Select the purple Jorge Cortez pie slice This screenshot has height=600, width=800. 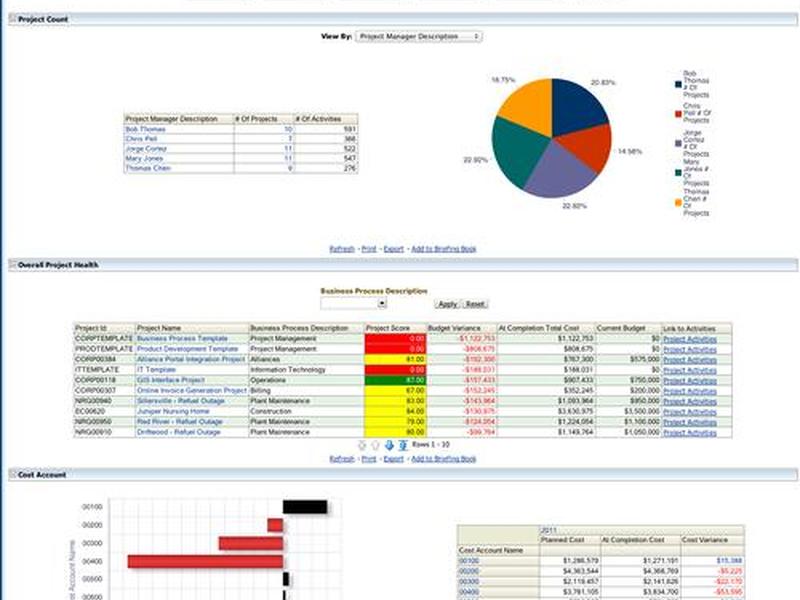coord(558,172)
